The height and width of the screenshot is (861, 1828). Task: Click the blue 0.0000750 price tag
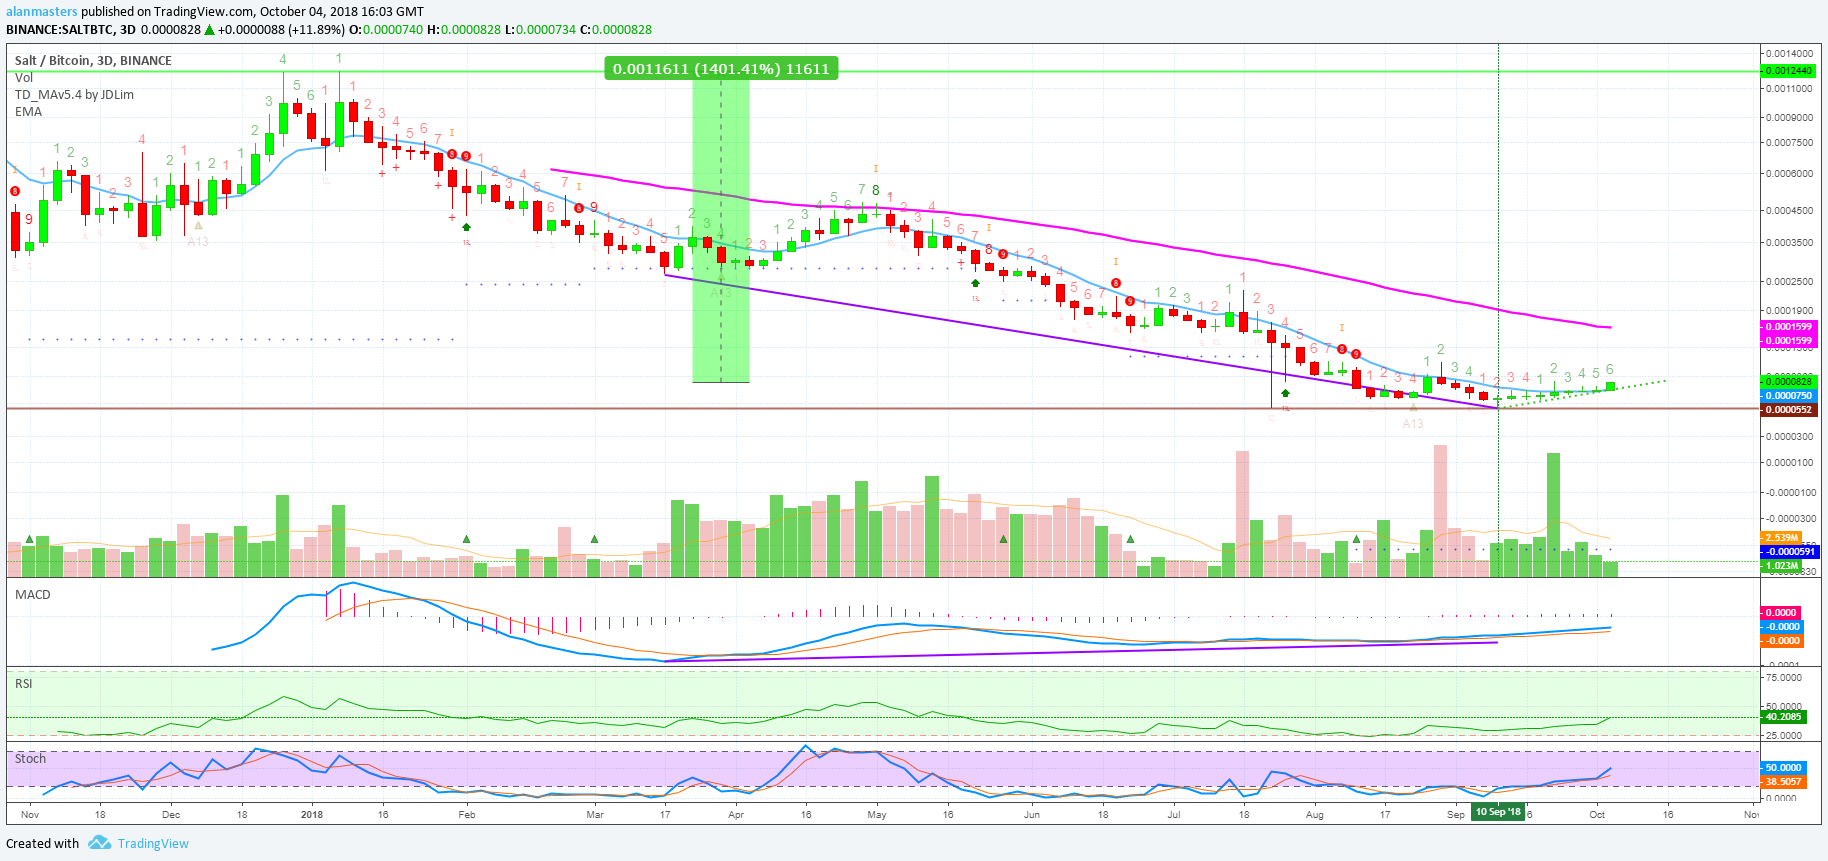(x=1788, y=395)
